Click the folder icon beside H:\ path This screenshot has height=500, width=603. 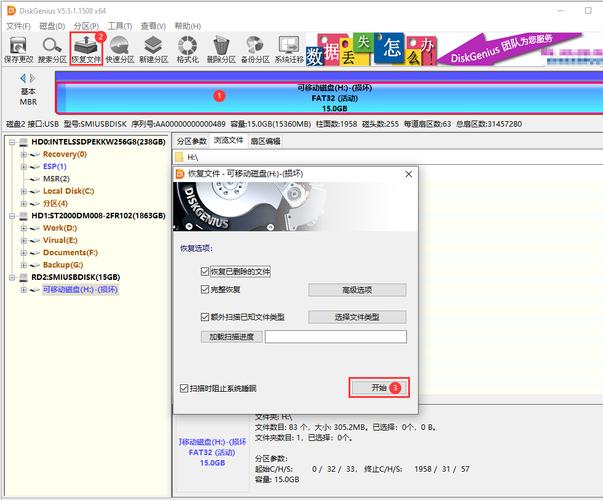pos(179,157)
